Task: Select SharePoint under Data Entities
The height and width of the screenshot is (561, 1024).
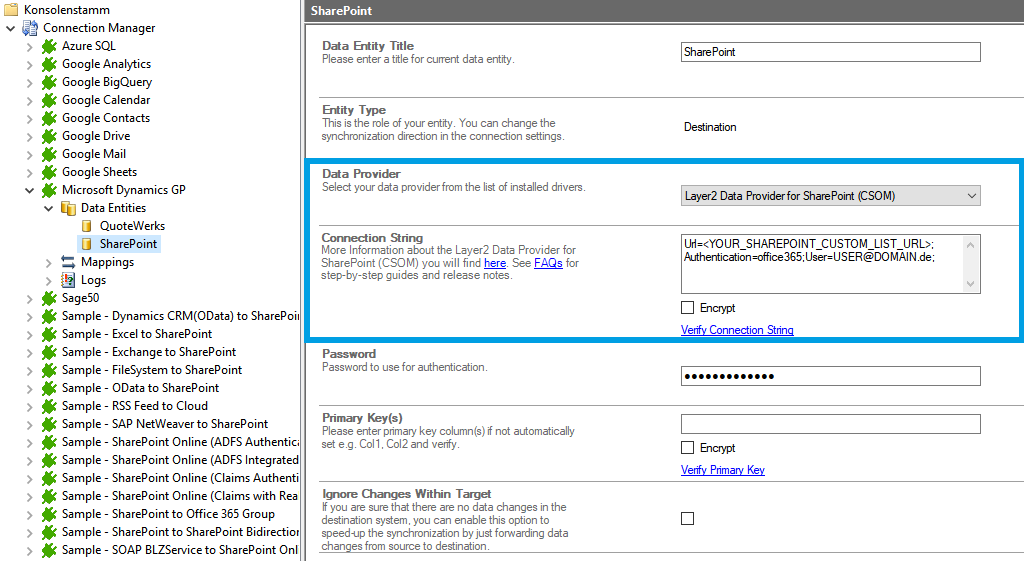Action: tap(128, 244)
